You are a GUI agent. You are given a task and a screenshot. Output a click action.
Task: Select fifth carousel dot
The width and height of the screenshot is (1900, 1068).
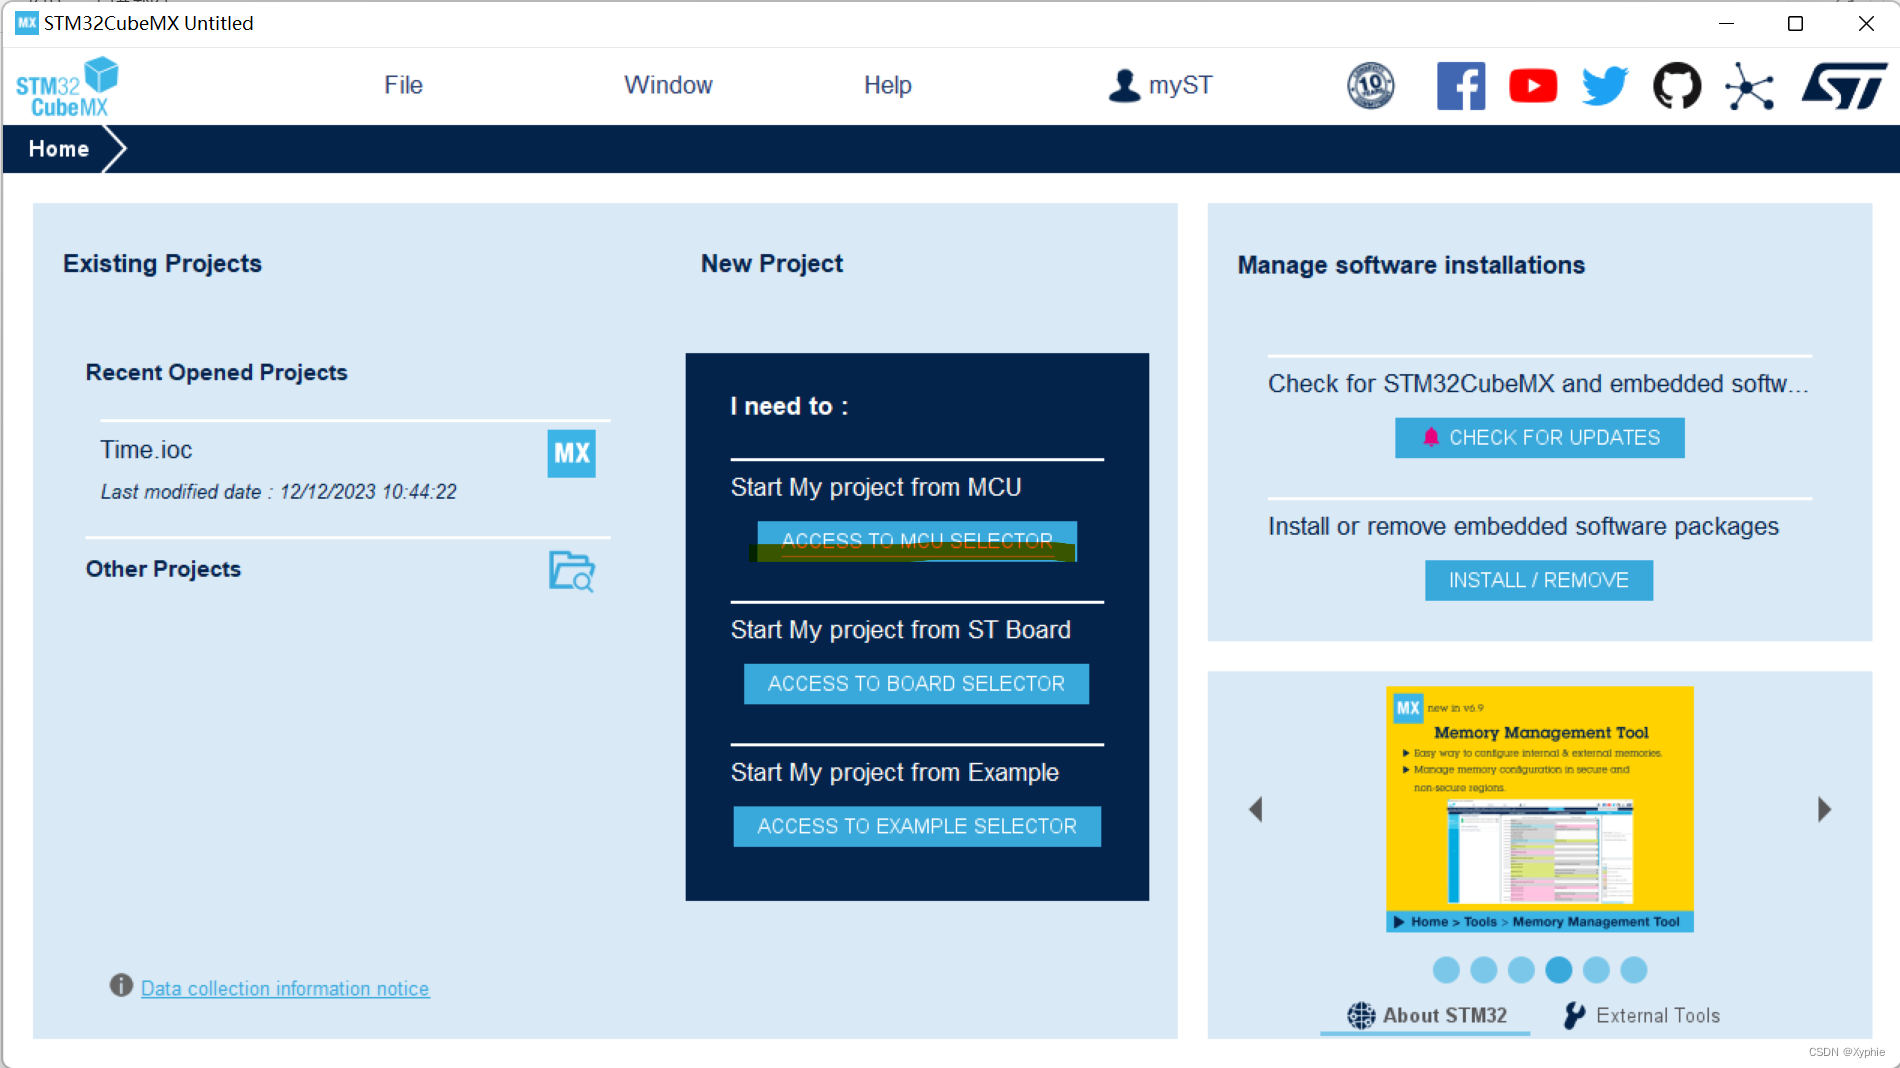pos(1596,969)
